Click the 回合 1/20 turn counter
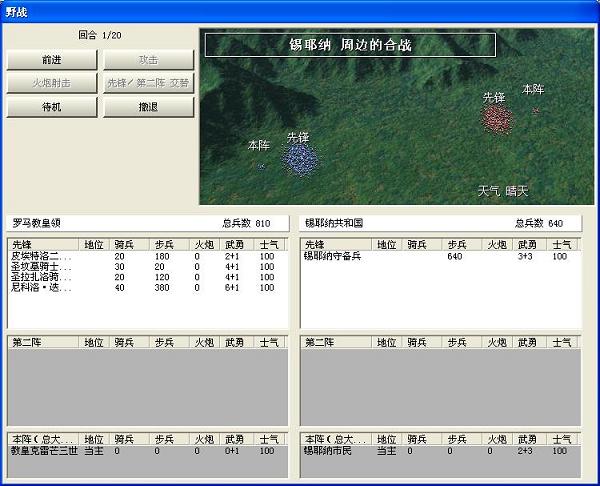600x486 pixels. tap(100, 35)
